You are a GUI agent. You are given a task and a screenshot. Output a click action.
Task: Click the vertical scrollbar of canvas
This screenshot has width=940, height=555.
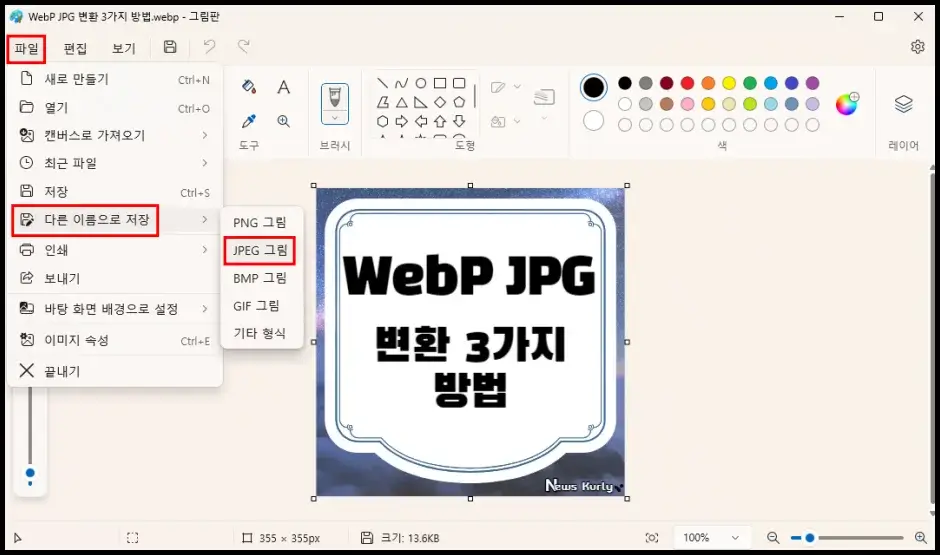pyautogui.click(x=932, y=339)
